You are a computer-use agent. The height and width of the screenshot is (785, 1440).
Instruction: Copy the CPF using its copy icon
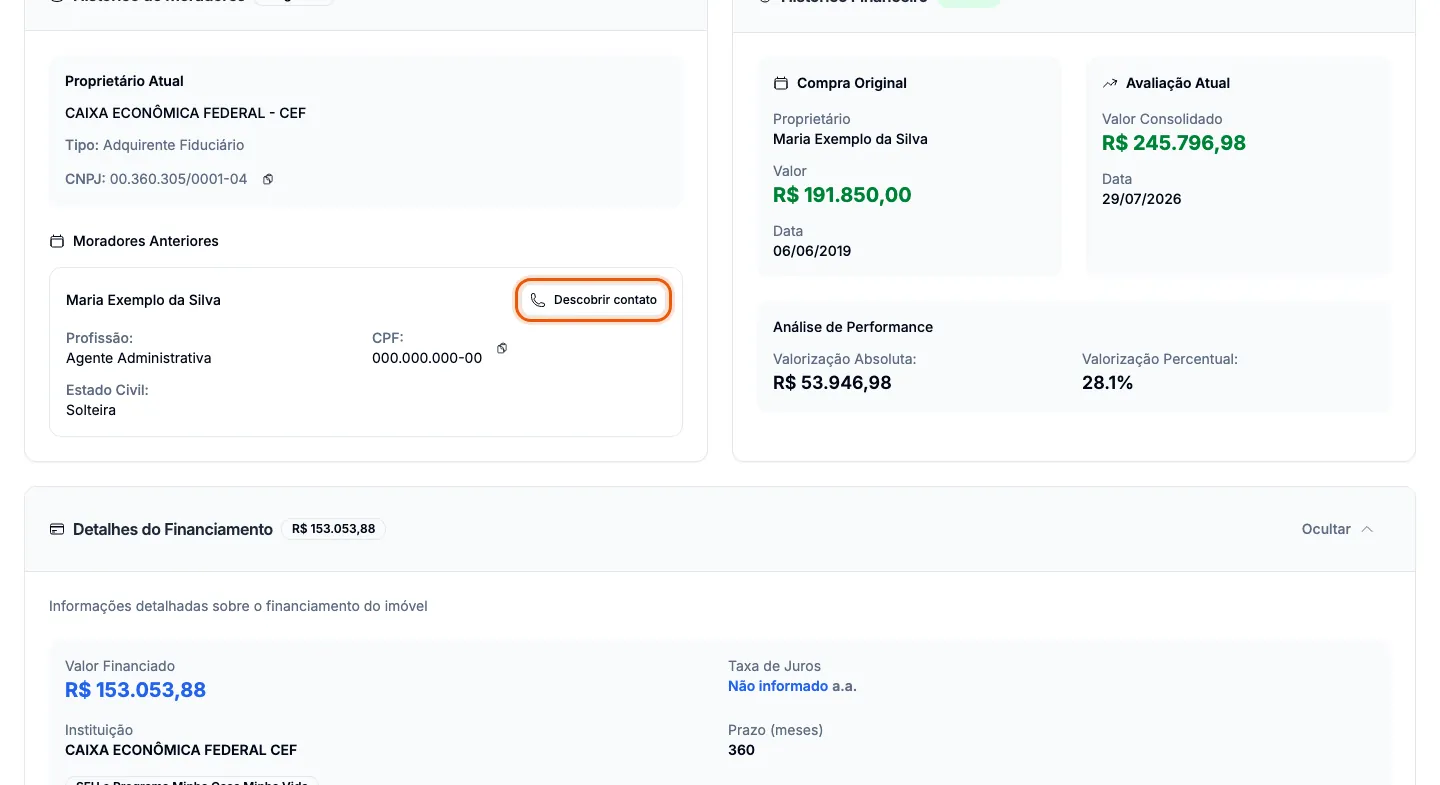coord(502,348)
